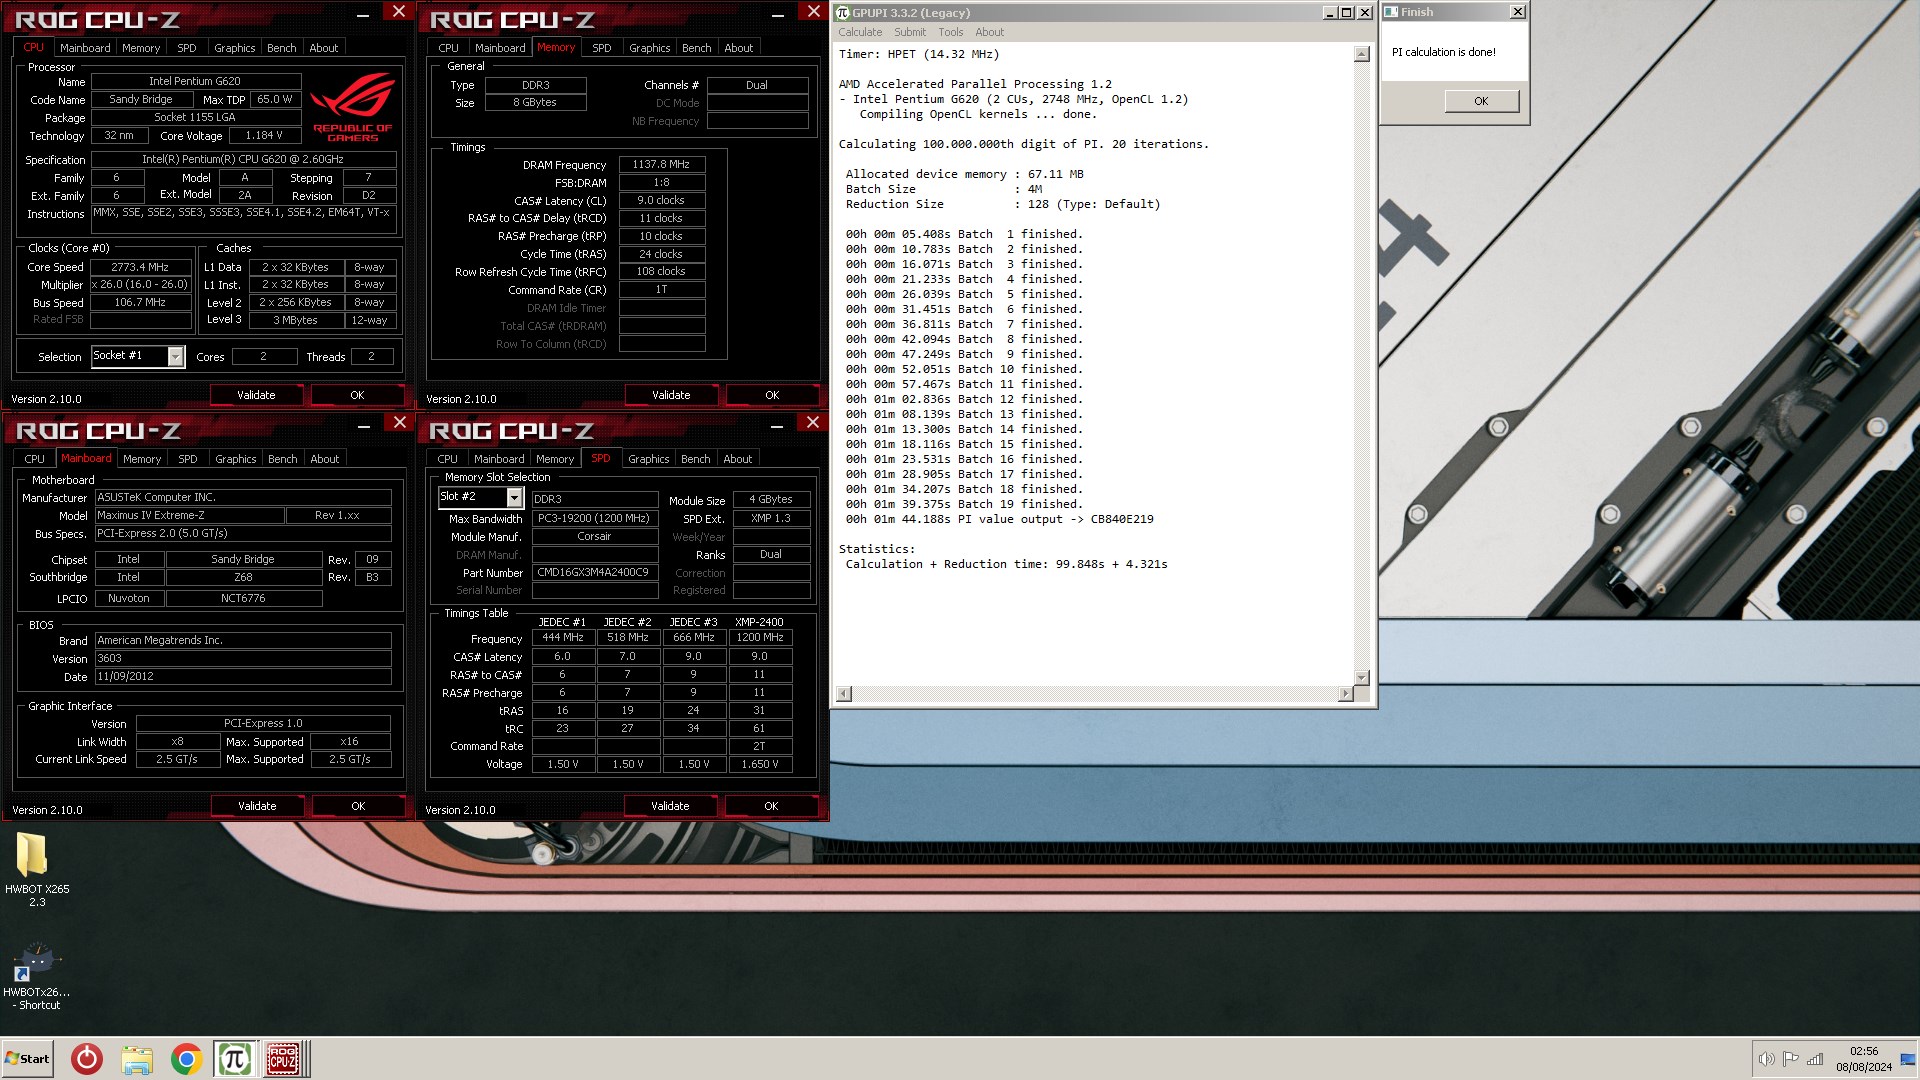Click the network signal tray icon
Screen dimensions: 1920x1080
pyautogui.click(x=1815, y=1059)
